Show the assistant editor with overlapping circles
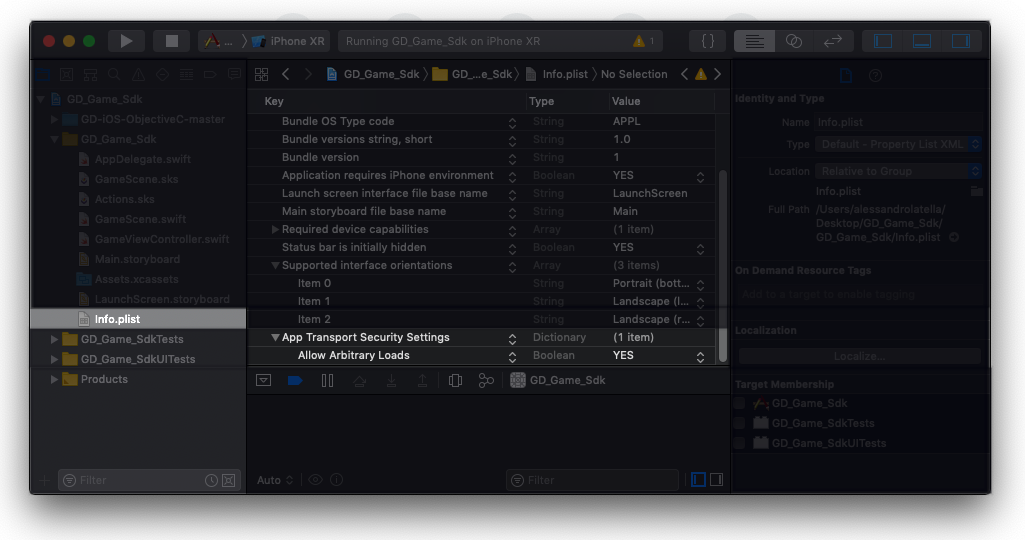The width and height of the screenshot is (1025, 540). (x=794, y=41)
